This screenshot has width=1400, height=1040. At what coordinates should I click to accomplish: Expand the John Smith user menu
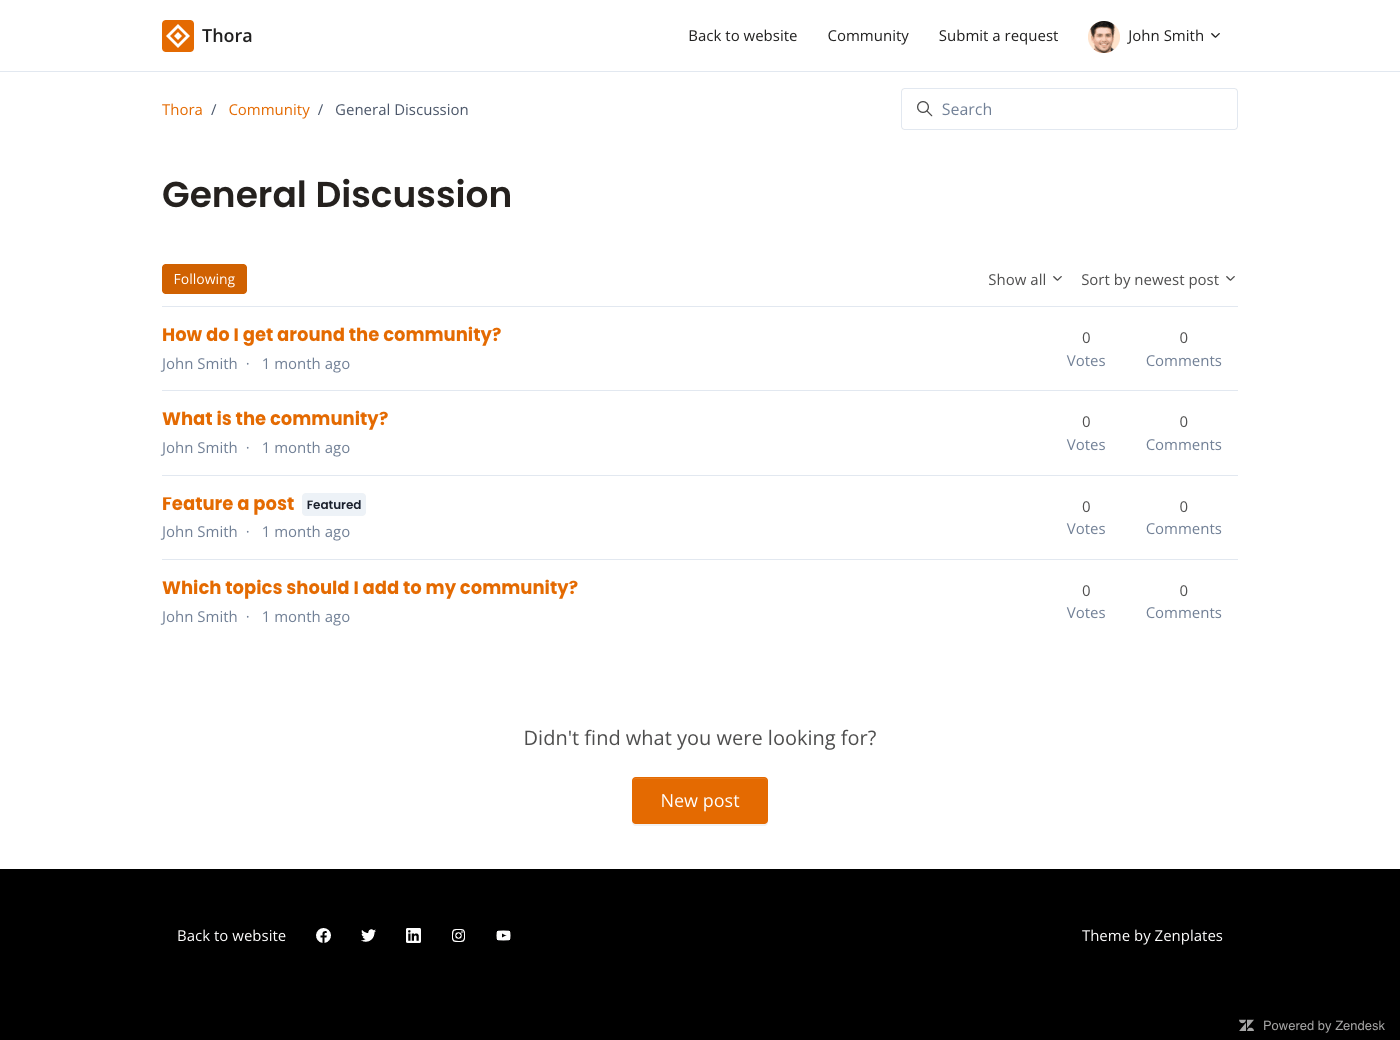tap(1173, 36)
